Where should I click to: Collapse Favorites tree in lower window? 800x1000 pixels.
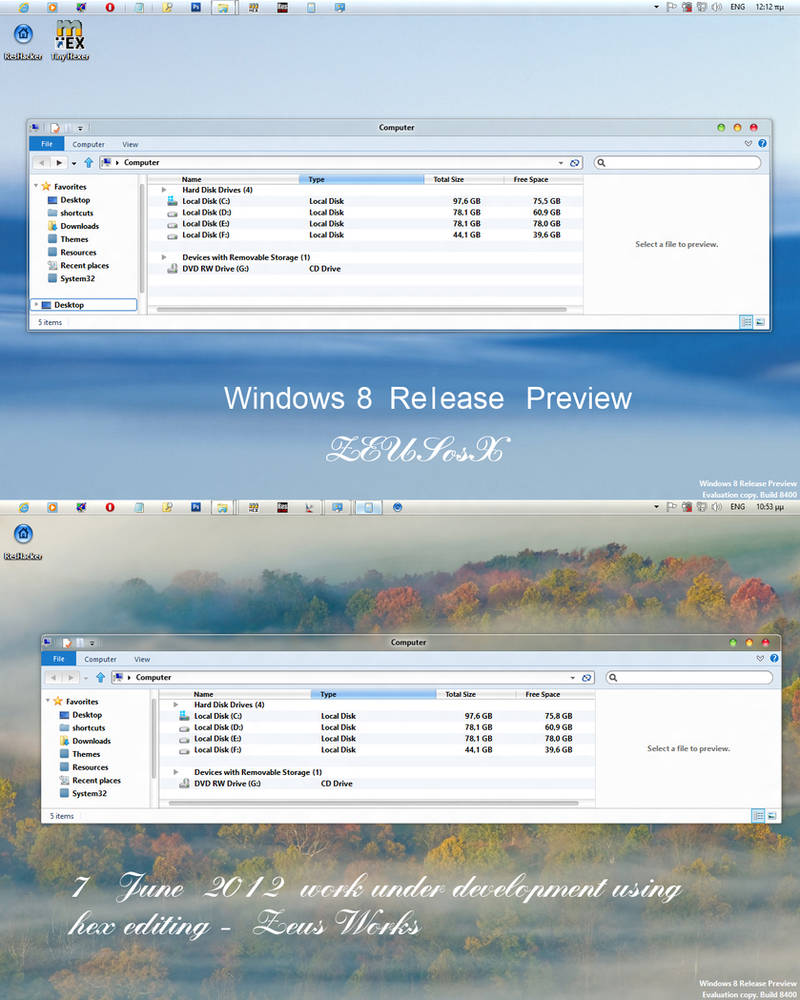click(48, 700)
